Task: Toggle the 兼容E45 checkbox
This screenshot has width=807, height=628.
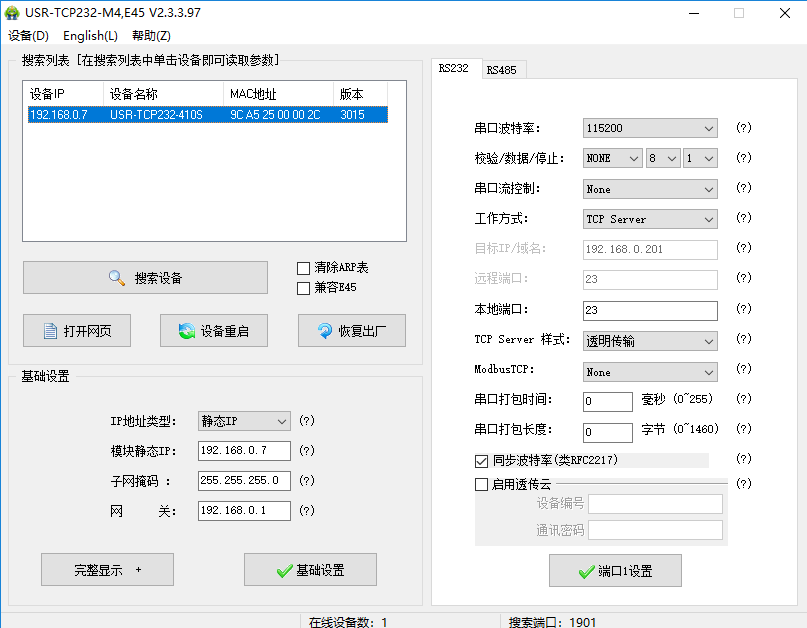Action: 304,288
